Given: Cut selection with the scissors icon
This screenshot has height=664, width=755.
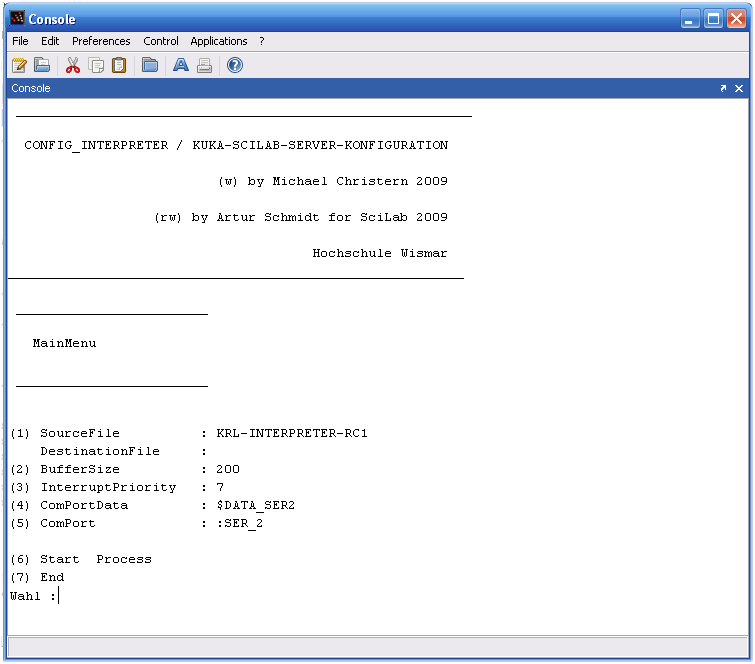Looking at the screenshot, I should click(73, 66).
